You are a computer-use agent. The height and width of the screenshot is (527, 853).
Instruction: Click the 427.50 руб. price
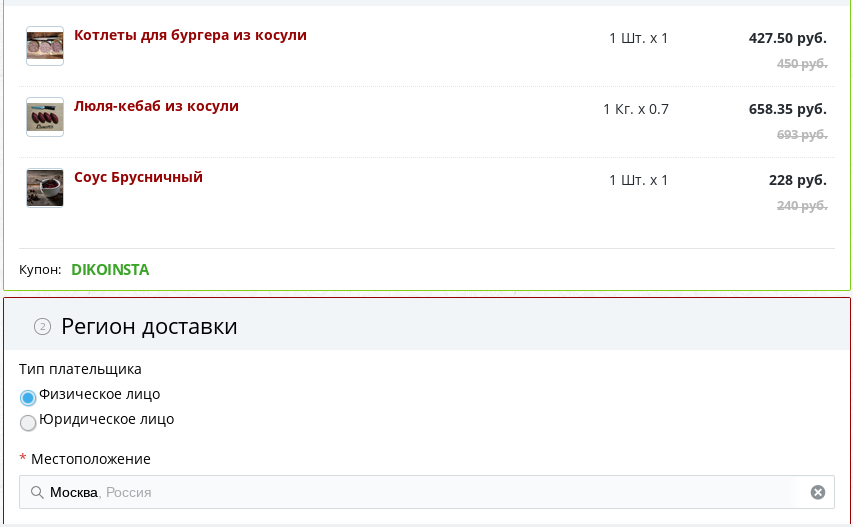(x=787, y=38)
